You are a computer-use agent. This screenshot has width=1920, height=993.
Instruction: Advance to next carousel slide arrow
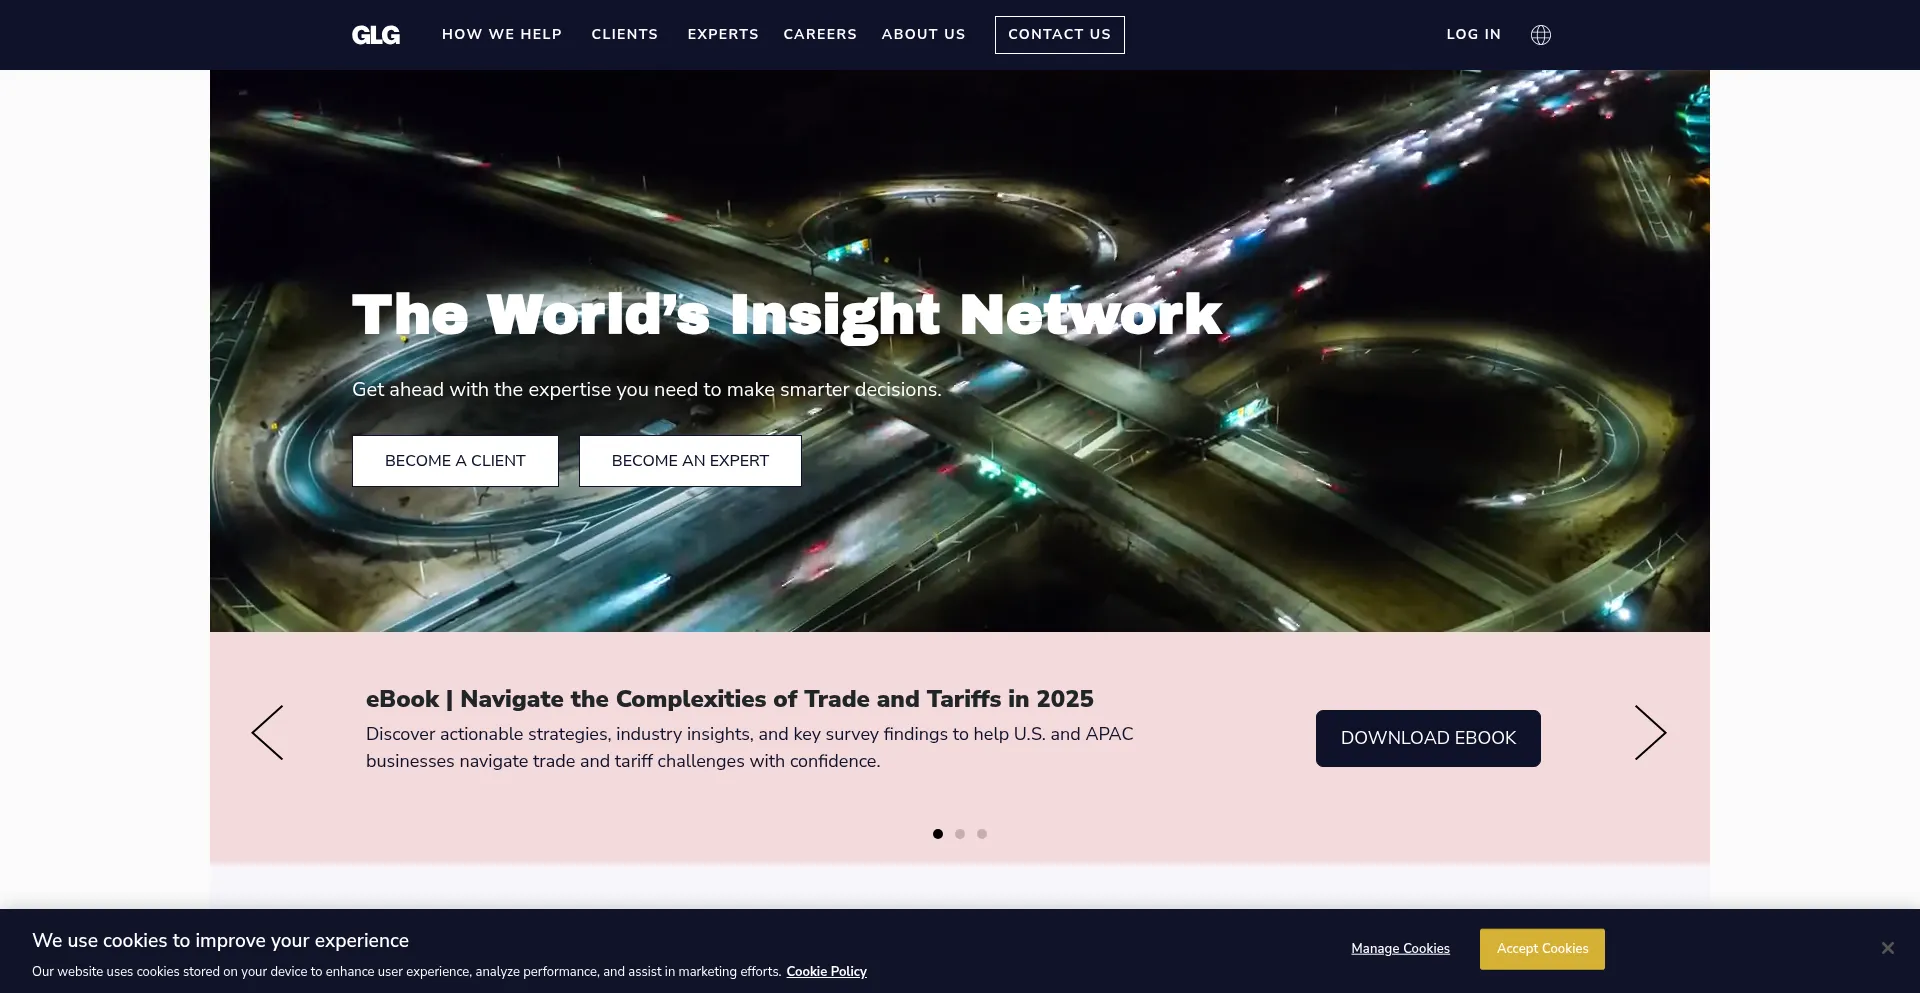click(x=1650, y=733)
